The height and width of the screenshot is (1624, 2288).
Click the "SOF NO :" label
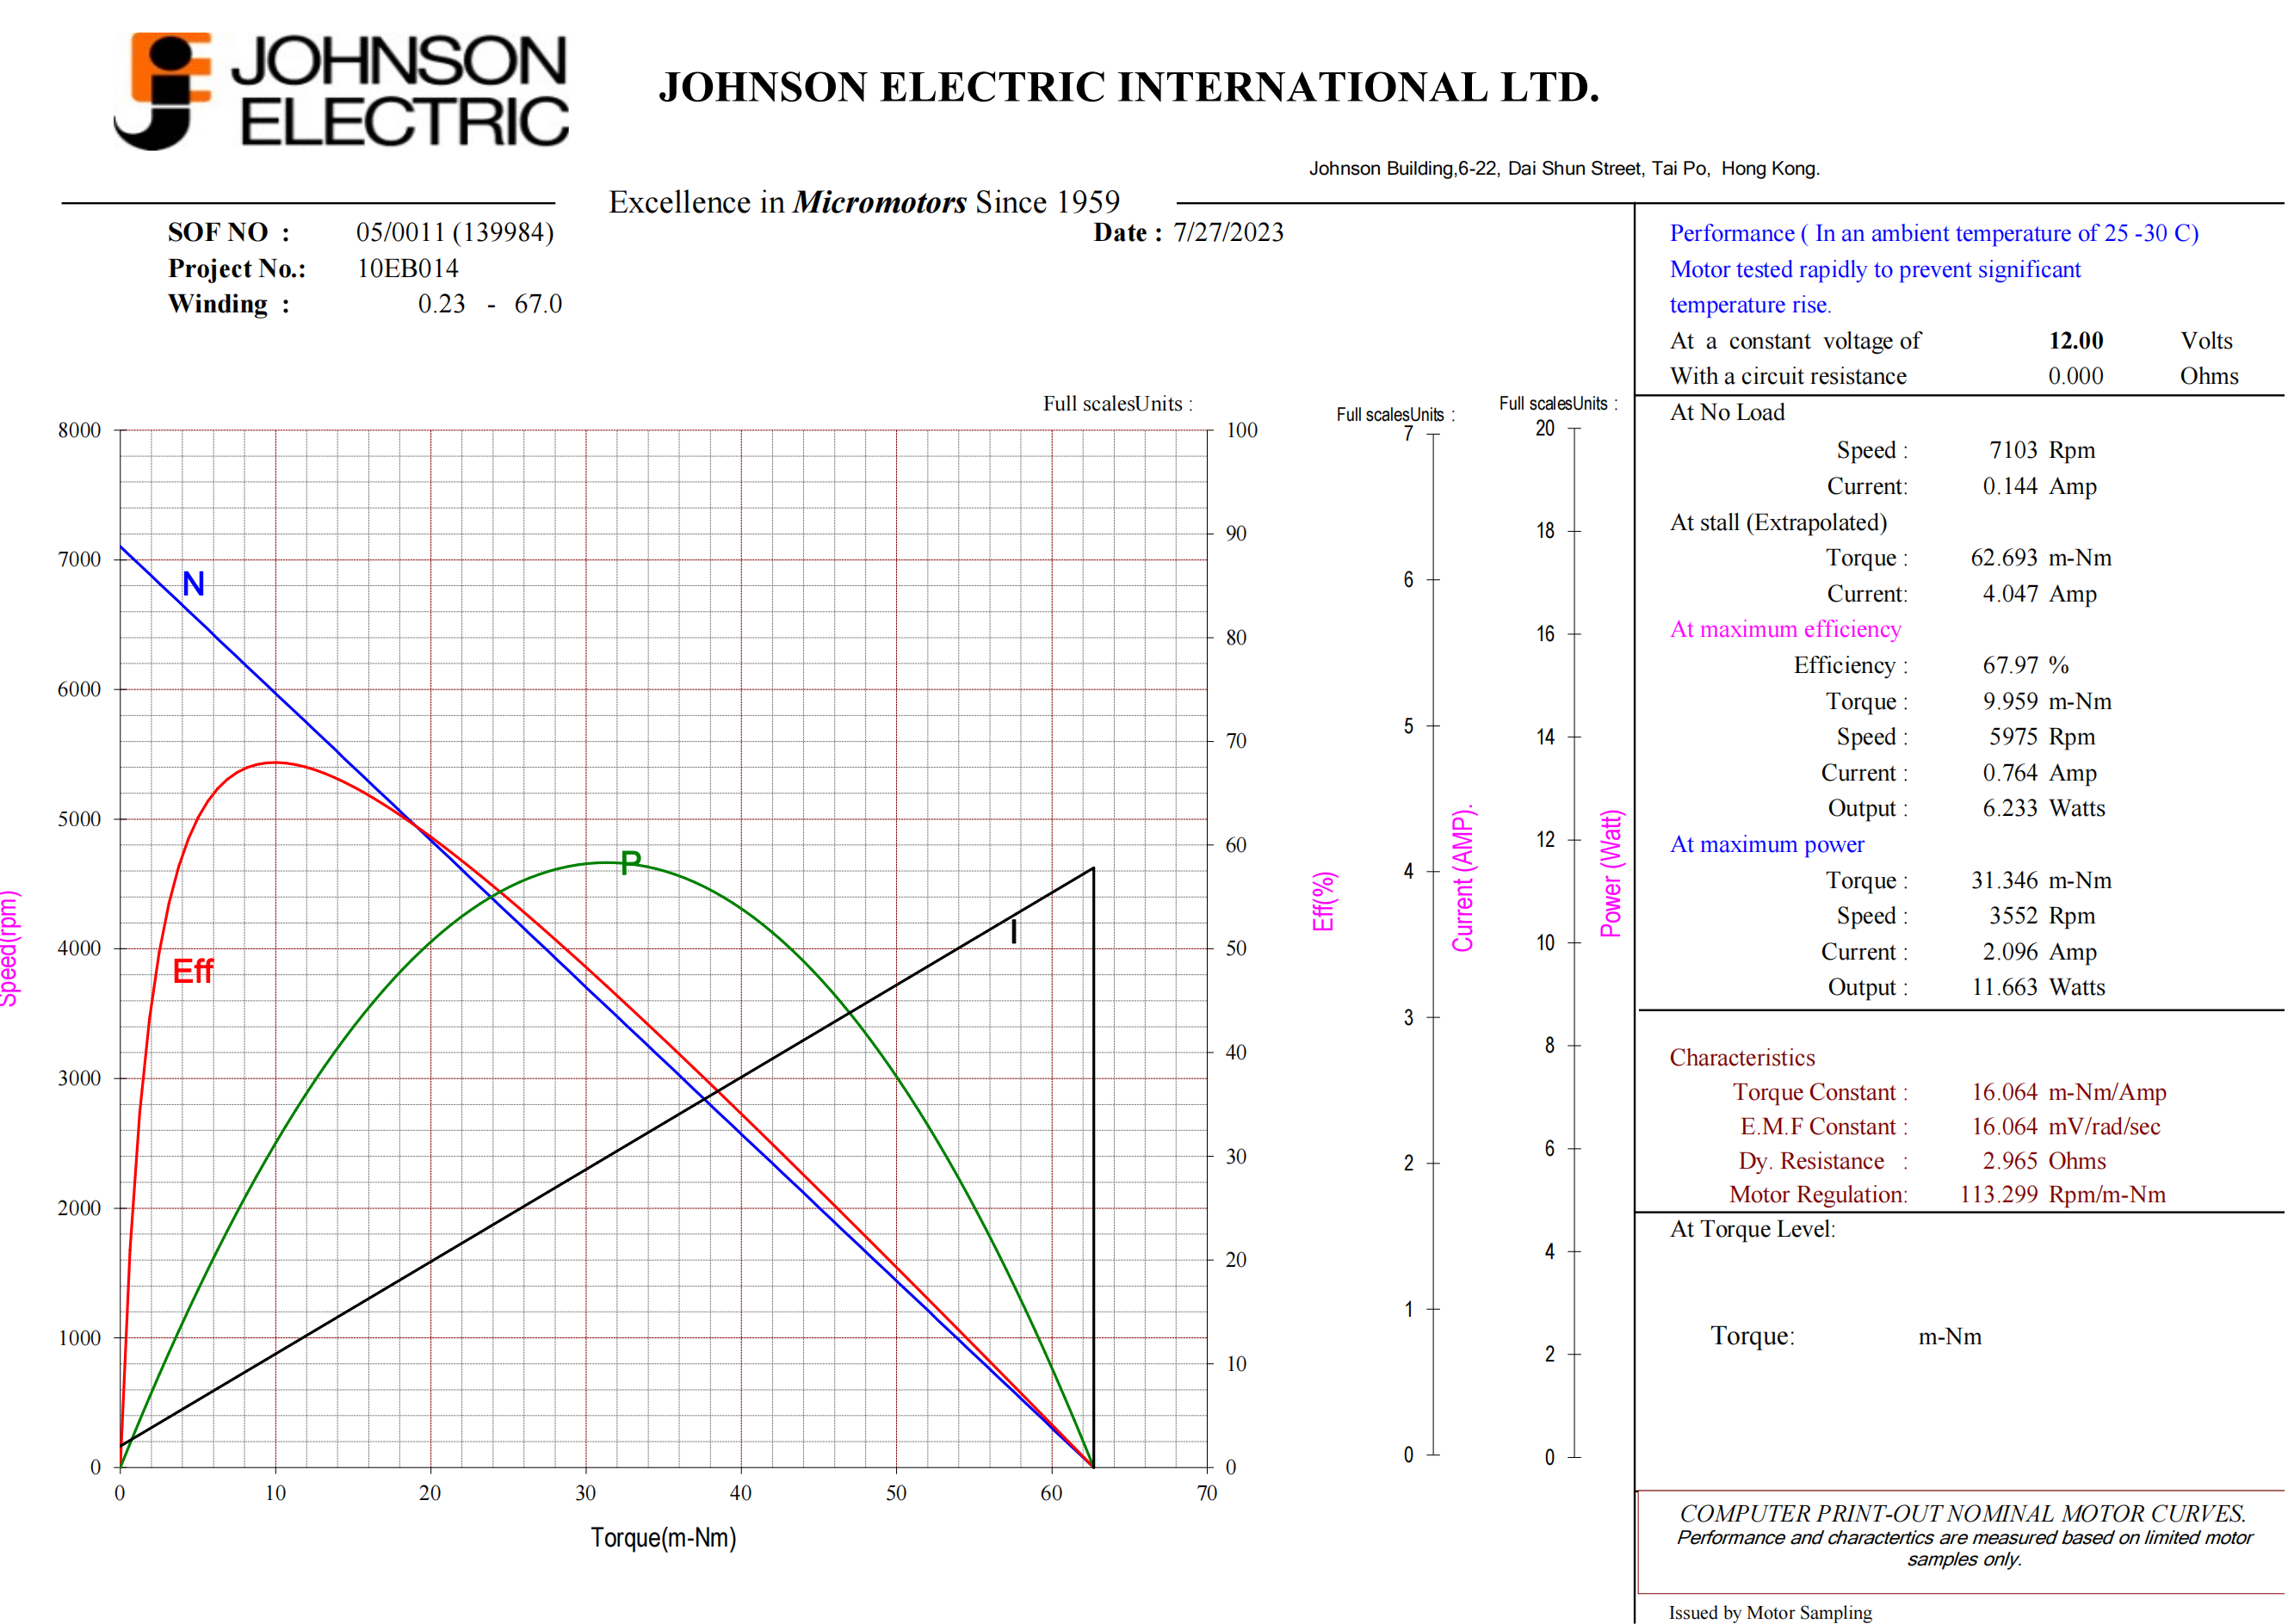[229, 232]
